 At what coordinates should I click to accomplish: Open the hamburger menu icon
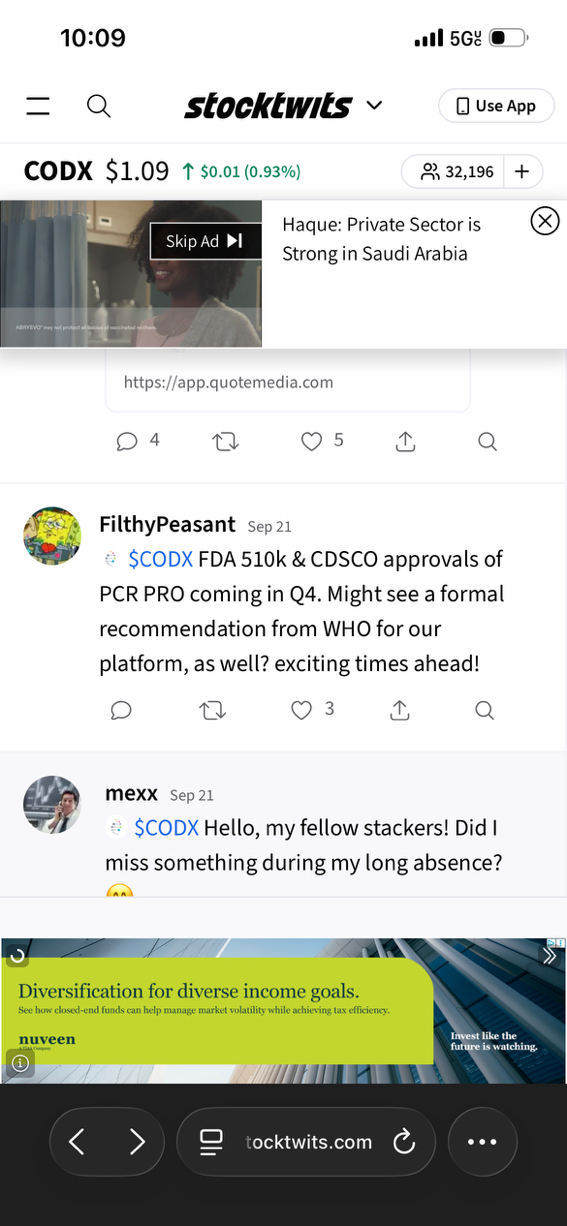tap(38, 106)
